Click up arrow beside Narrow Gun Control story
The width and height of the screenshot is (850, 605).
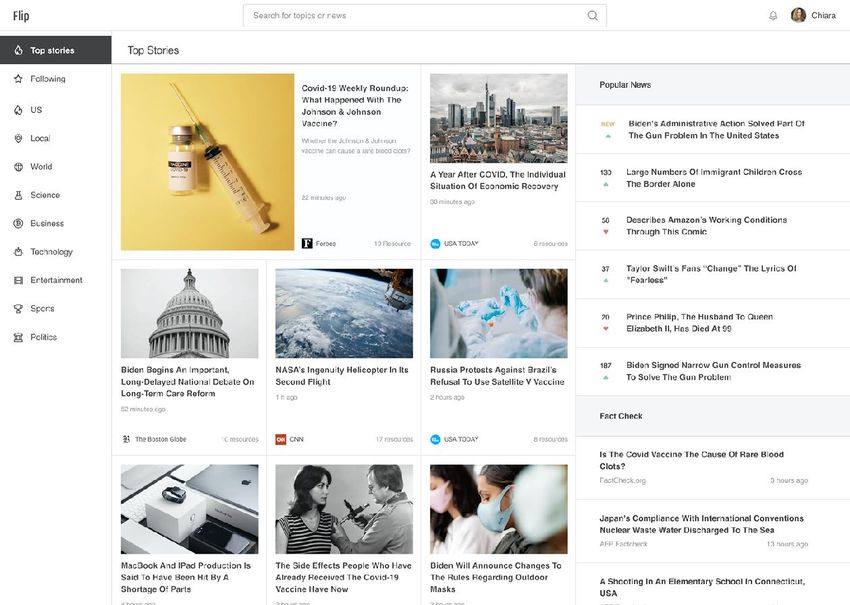(606, 377)
